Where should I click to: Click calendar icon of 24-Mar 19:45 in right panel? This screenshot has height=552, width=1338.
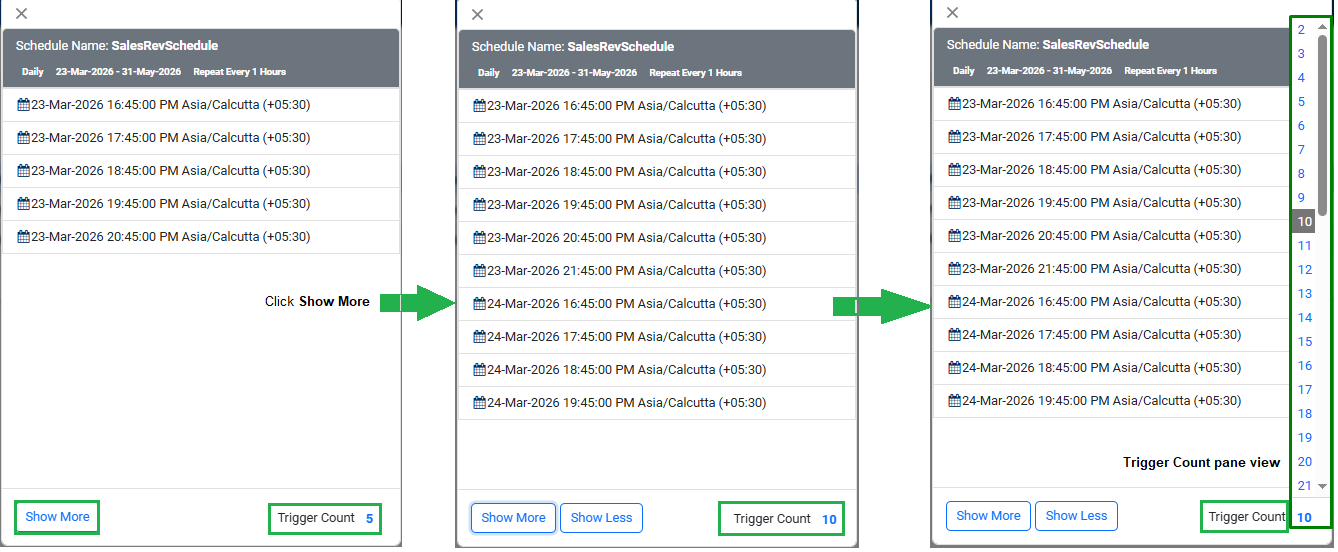[955, 401]
